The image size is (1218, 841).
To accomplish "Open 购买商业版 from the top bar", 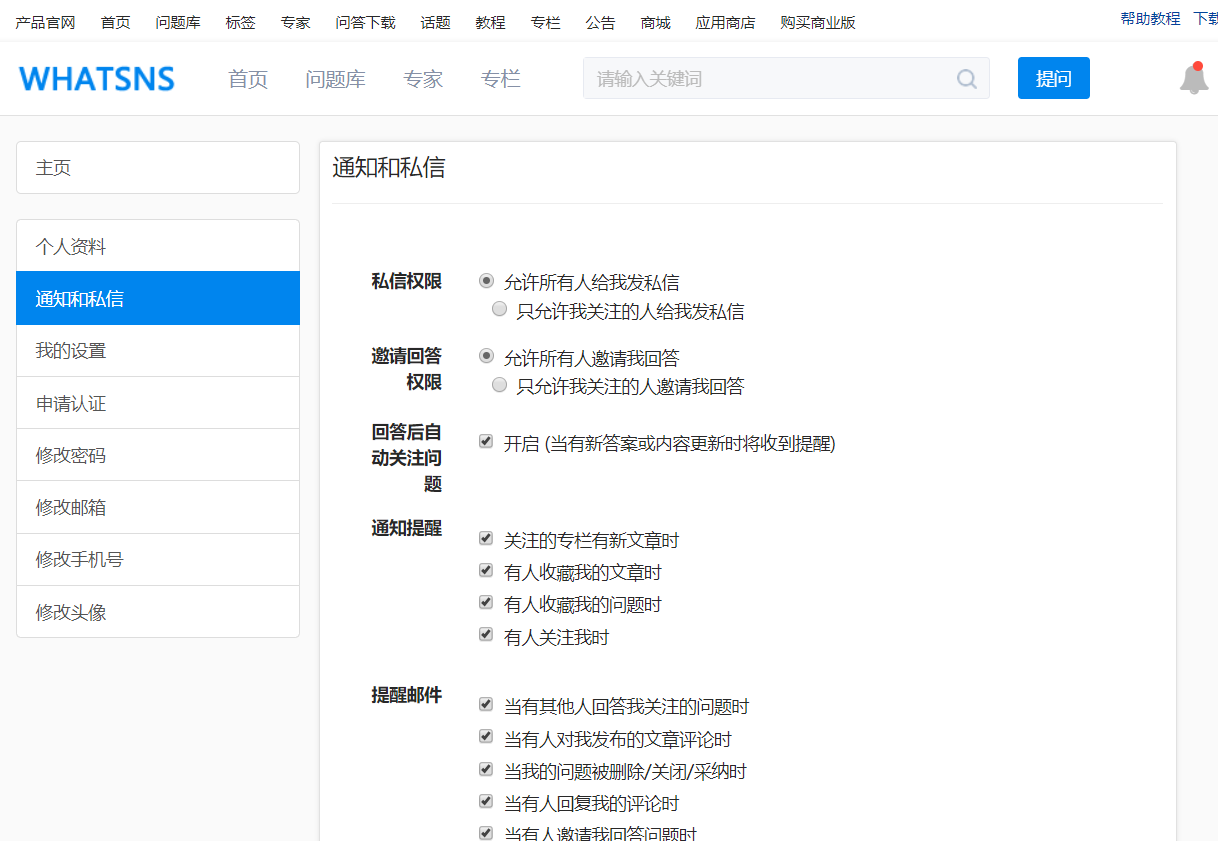I will (816, 22).
